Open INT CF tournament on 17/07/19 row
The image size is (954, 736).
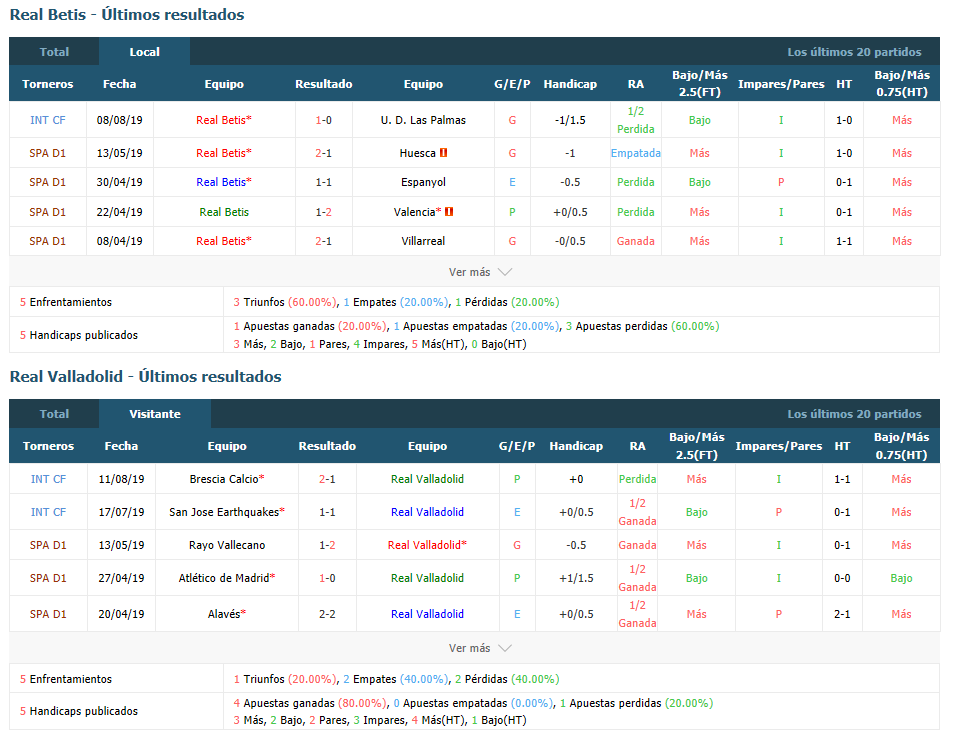(x=48, y=512)
